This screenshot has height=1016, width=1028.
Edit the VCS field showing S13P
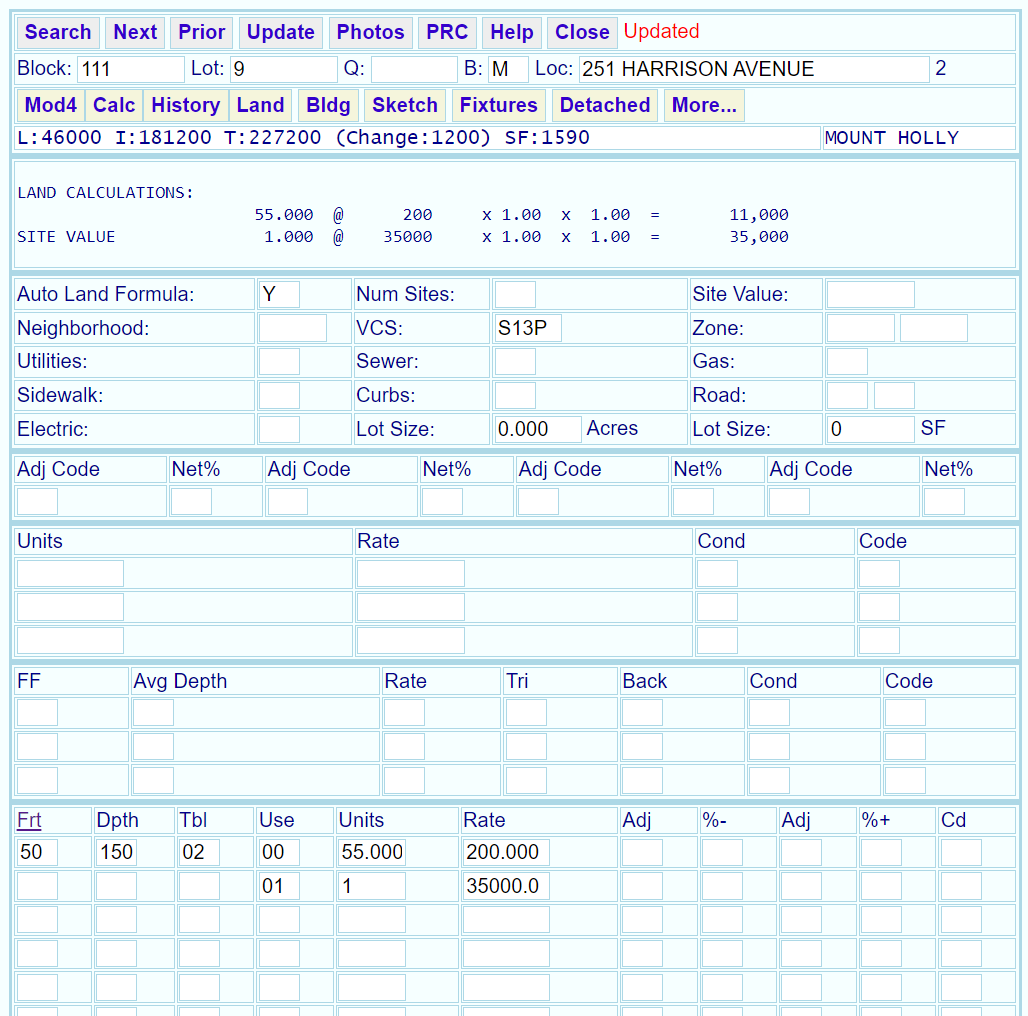coord(528,328)
